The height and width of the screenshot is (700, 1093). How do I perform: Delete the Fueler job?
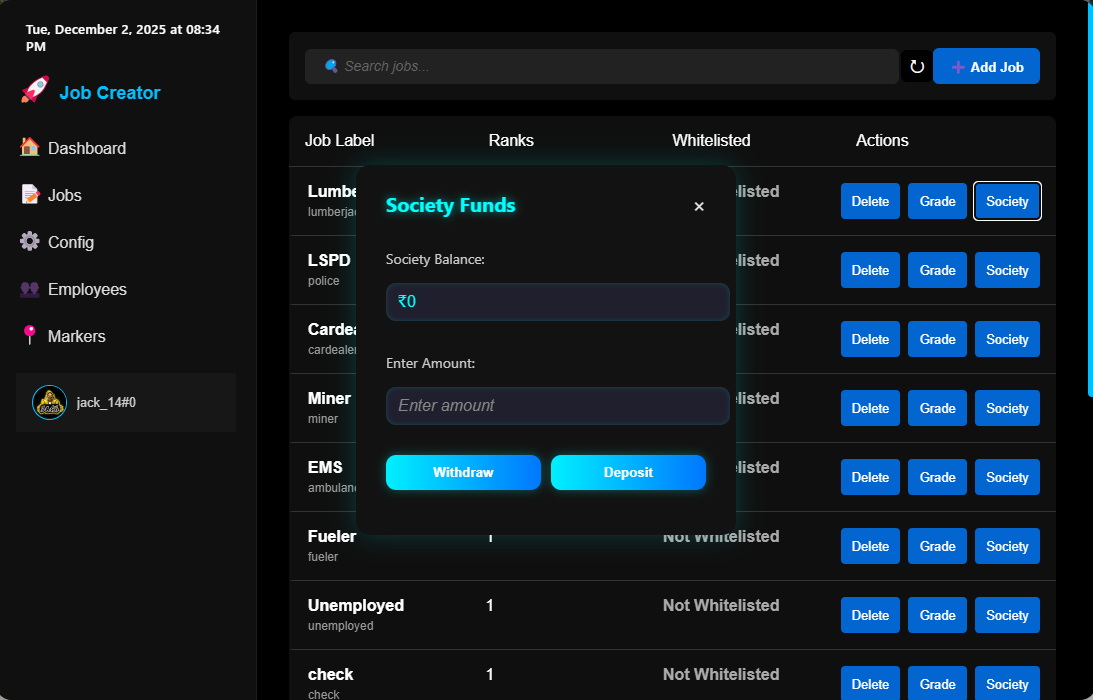(870, 546)
